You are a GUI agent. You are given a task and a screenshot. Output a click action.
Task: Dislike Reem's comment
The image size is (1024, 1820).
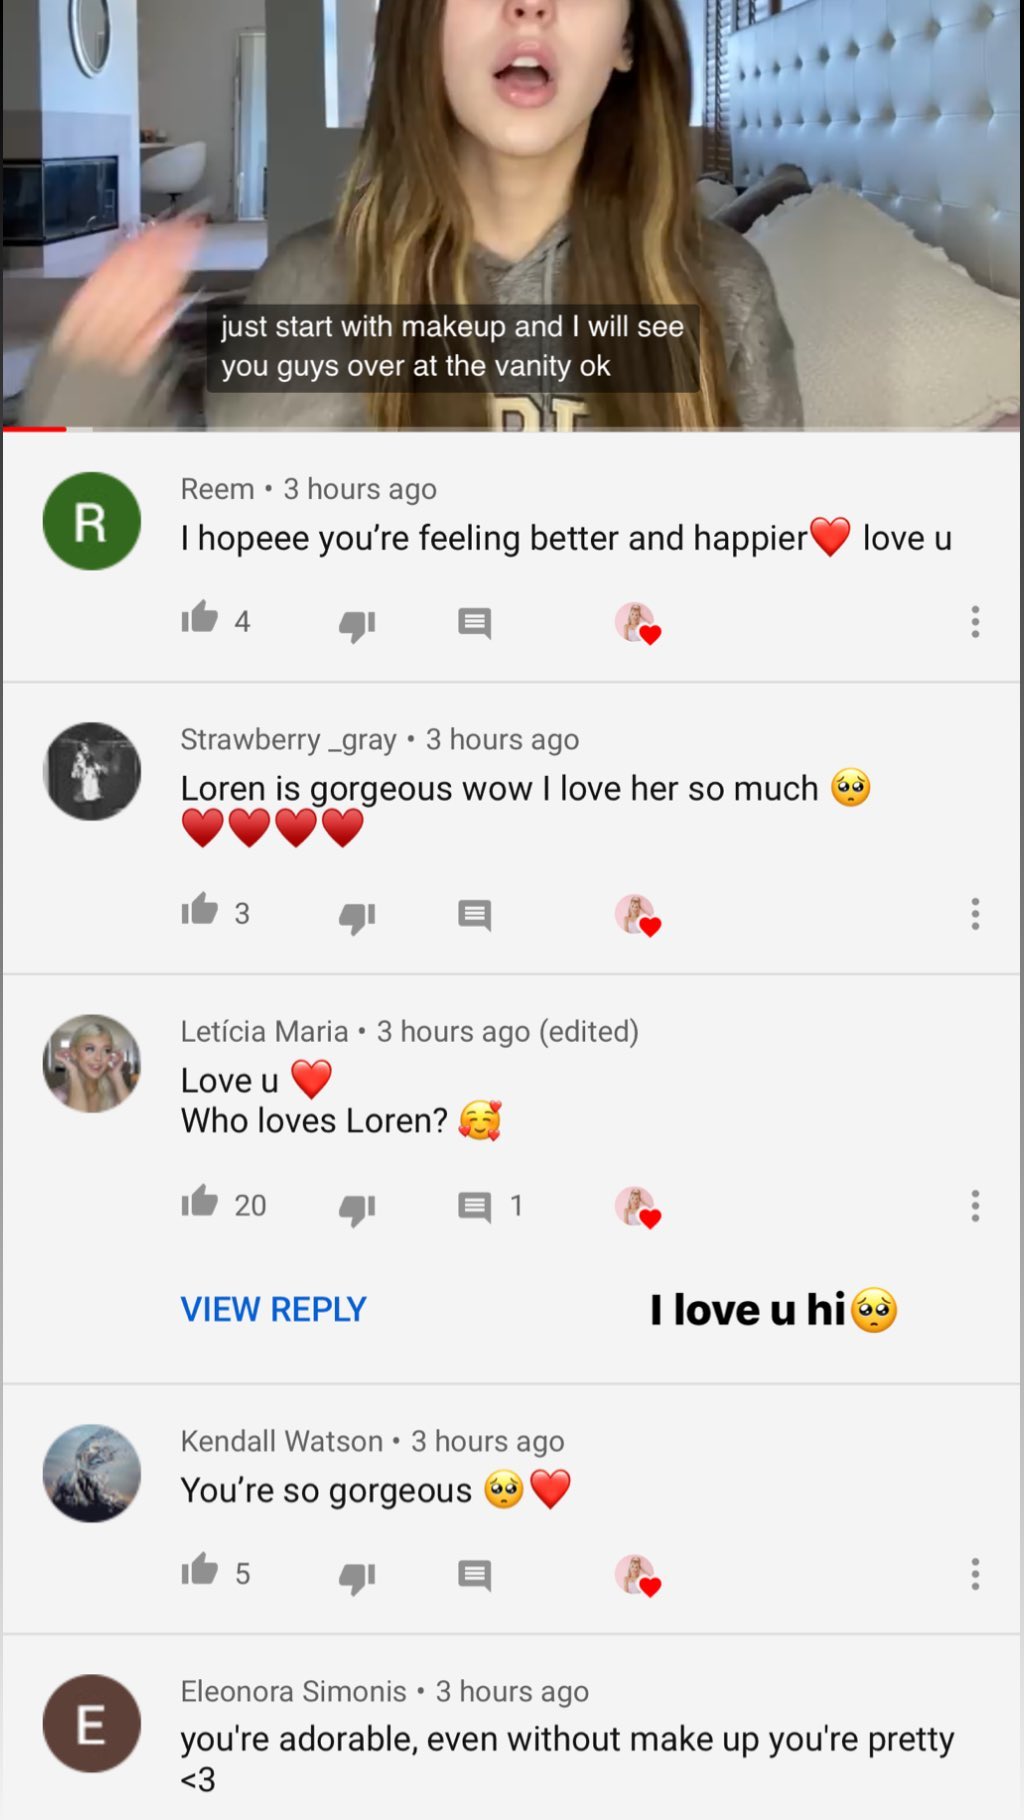(356, 624)
